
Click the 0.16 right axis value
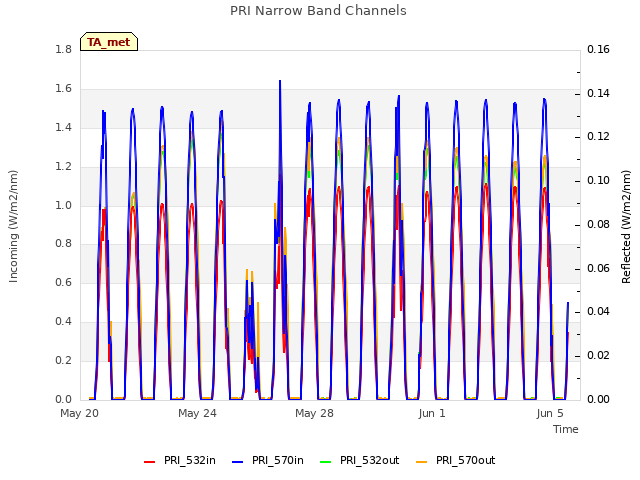(x=598, y=49)
